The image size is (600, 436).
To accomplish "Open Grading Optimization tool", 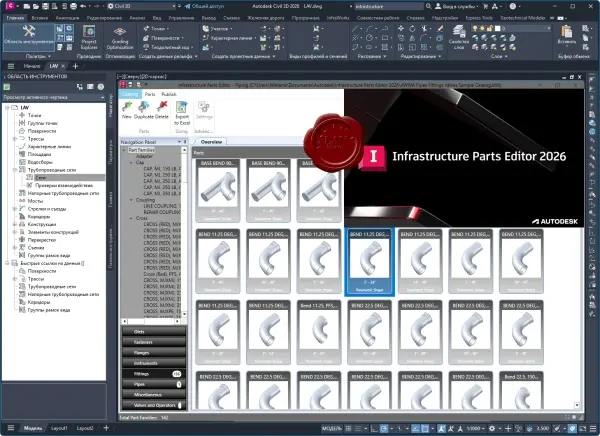I will (x=120, y=38).
